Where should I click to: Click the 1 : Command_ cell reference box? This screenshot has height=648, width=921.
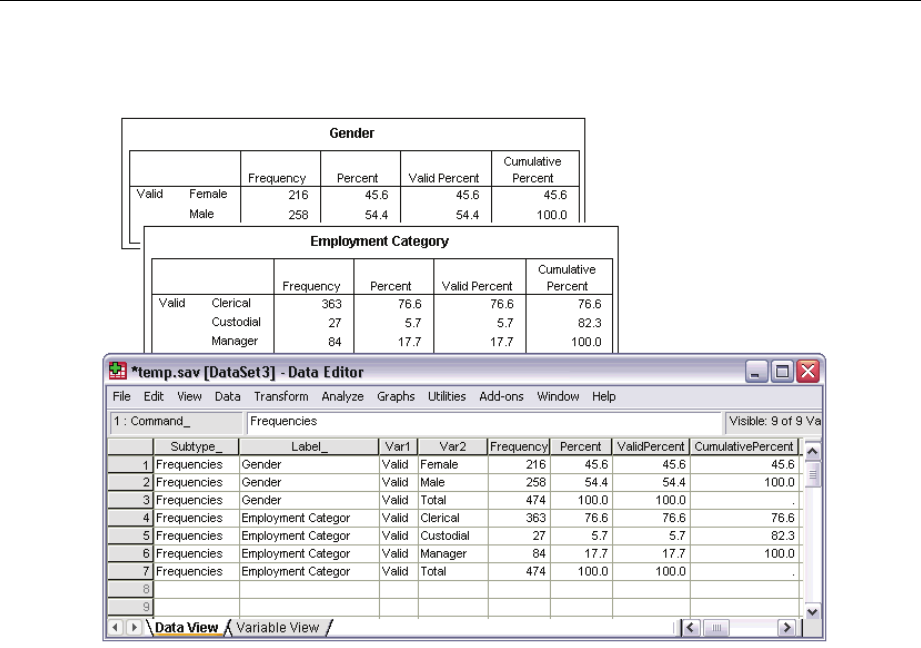click(x=176, y=422)
